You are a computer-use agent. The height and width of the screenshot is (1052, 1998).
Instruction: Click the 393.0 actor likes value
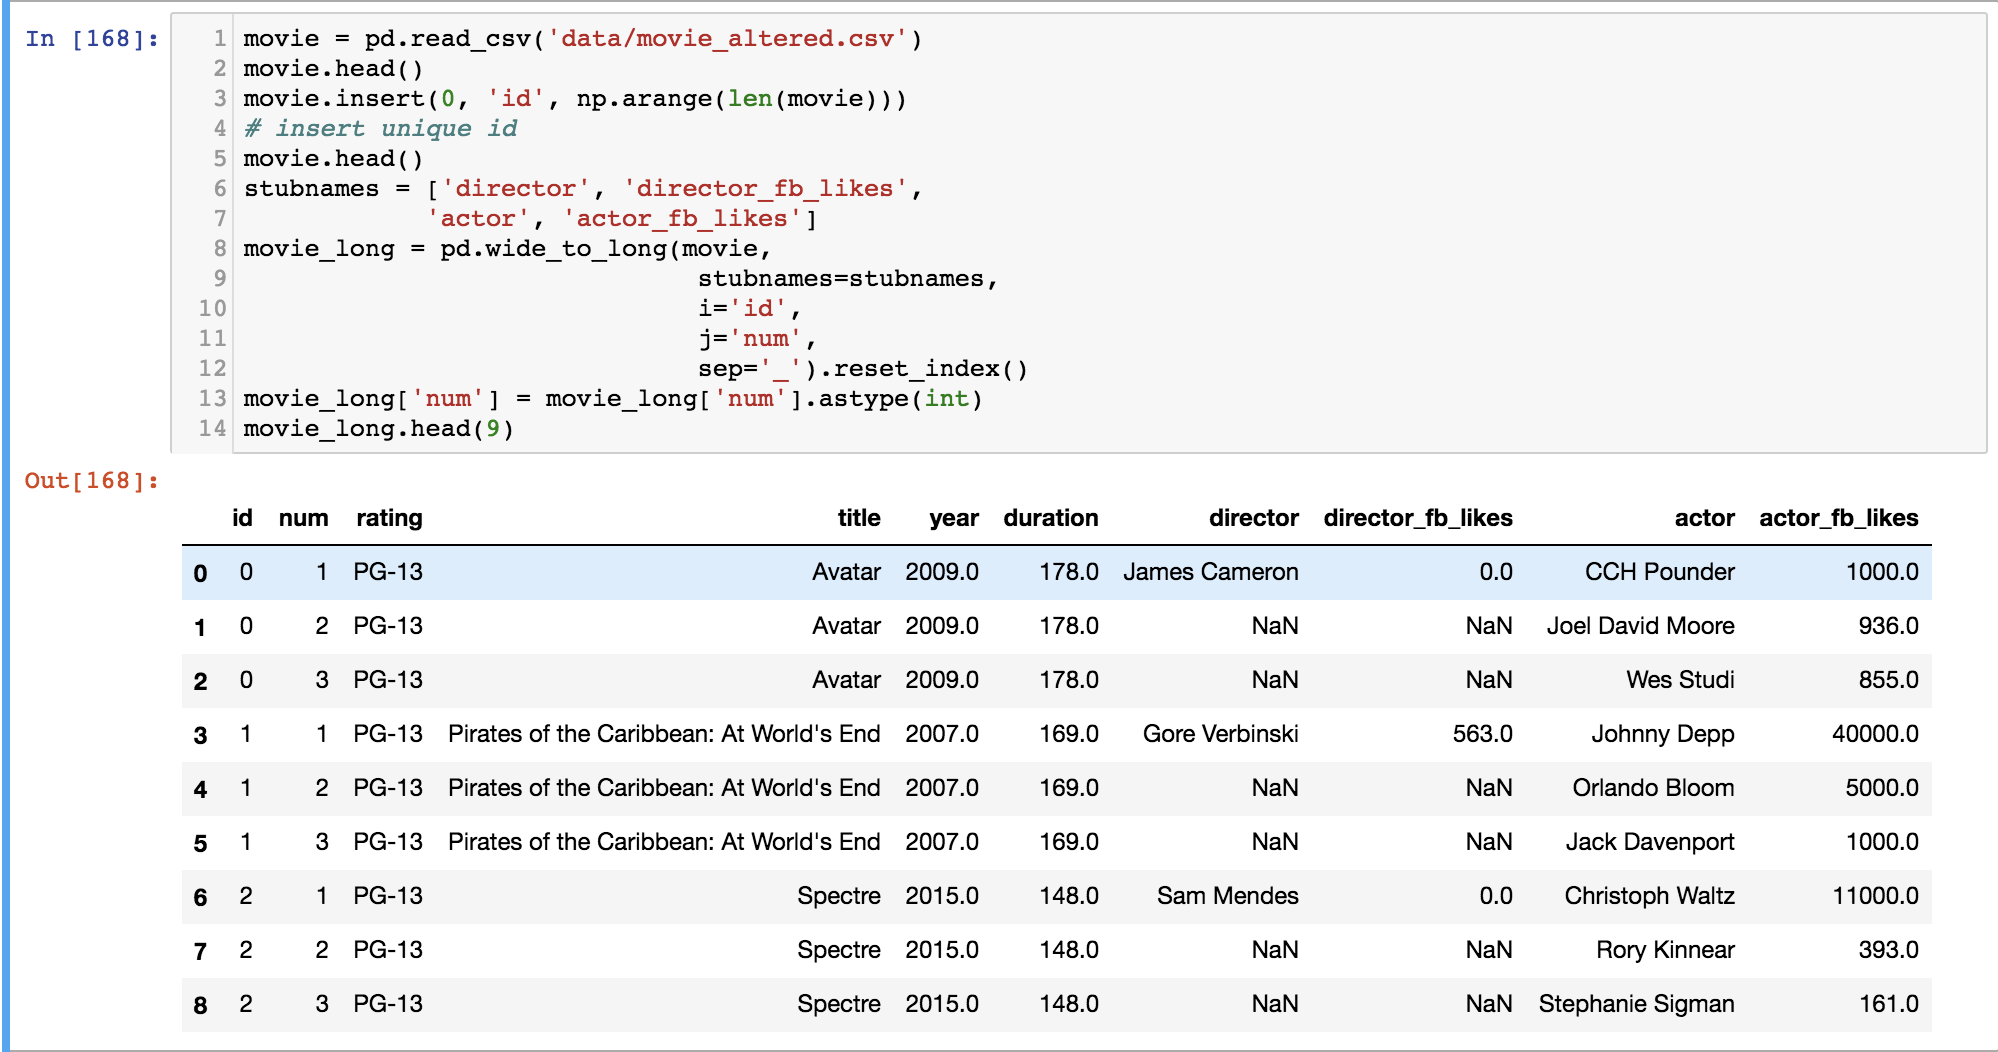(1889, 950)
